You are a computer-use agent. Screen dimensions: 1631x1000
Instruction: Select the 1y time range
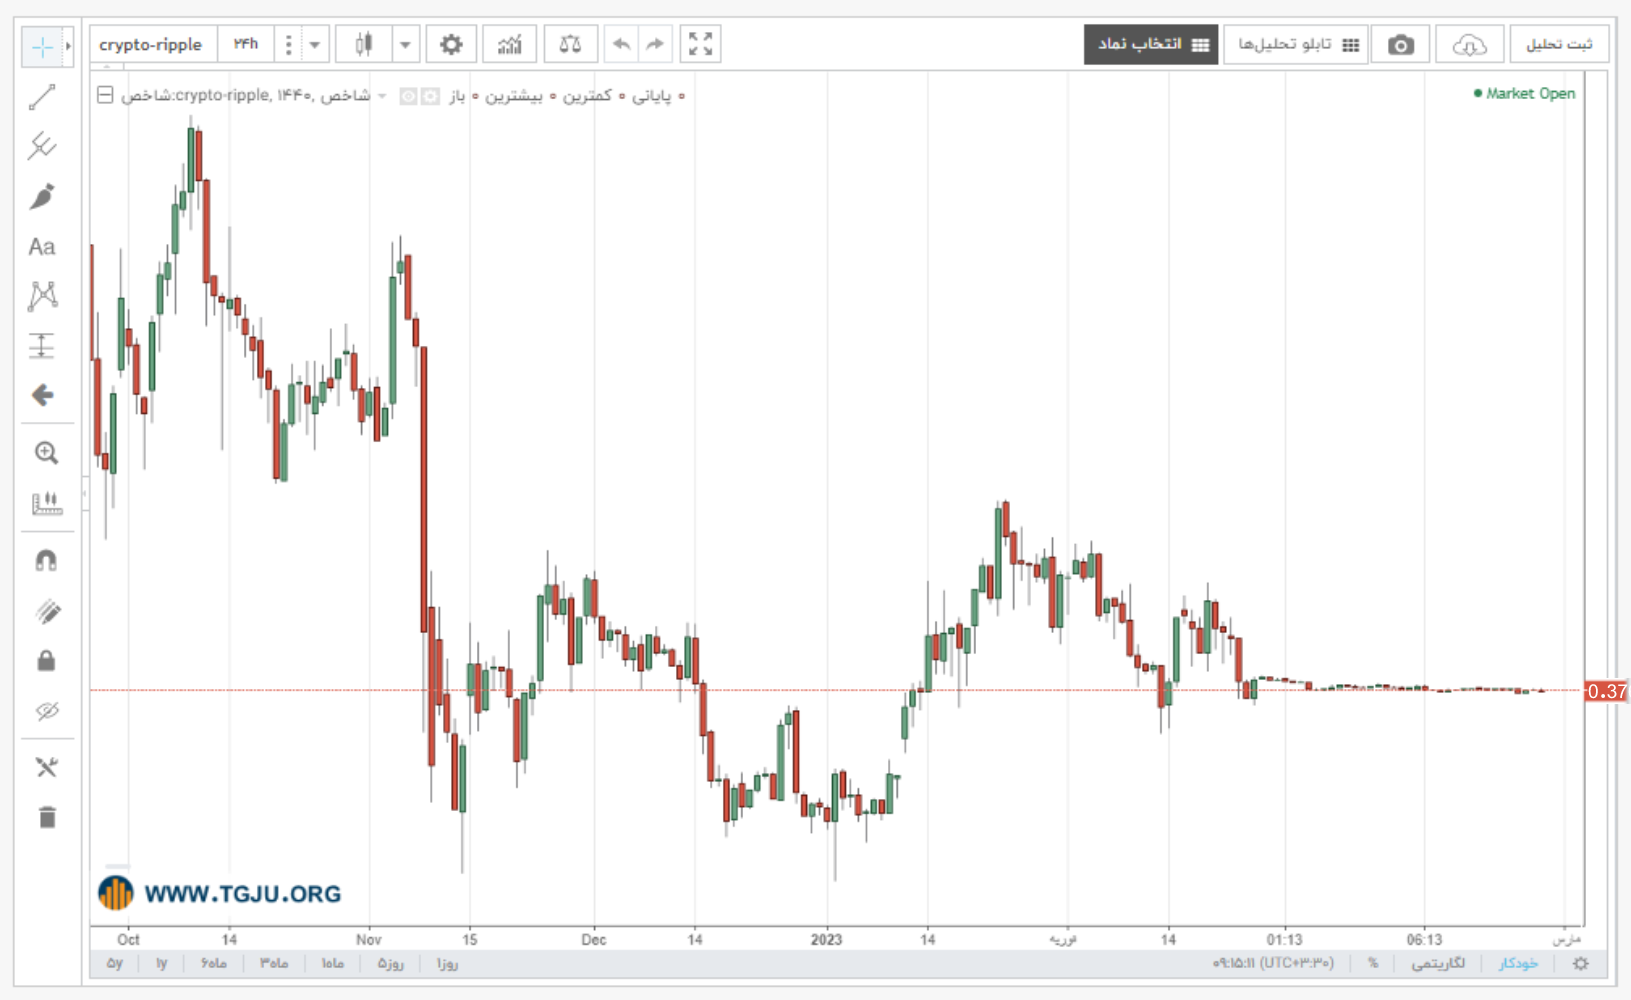click(x=161, y=963)
